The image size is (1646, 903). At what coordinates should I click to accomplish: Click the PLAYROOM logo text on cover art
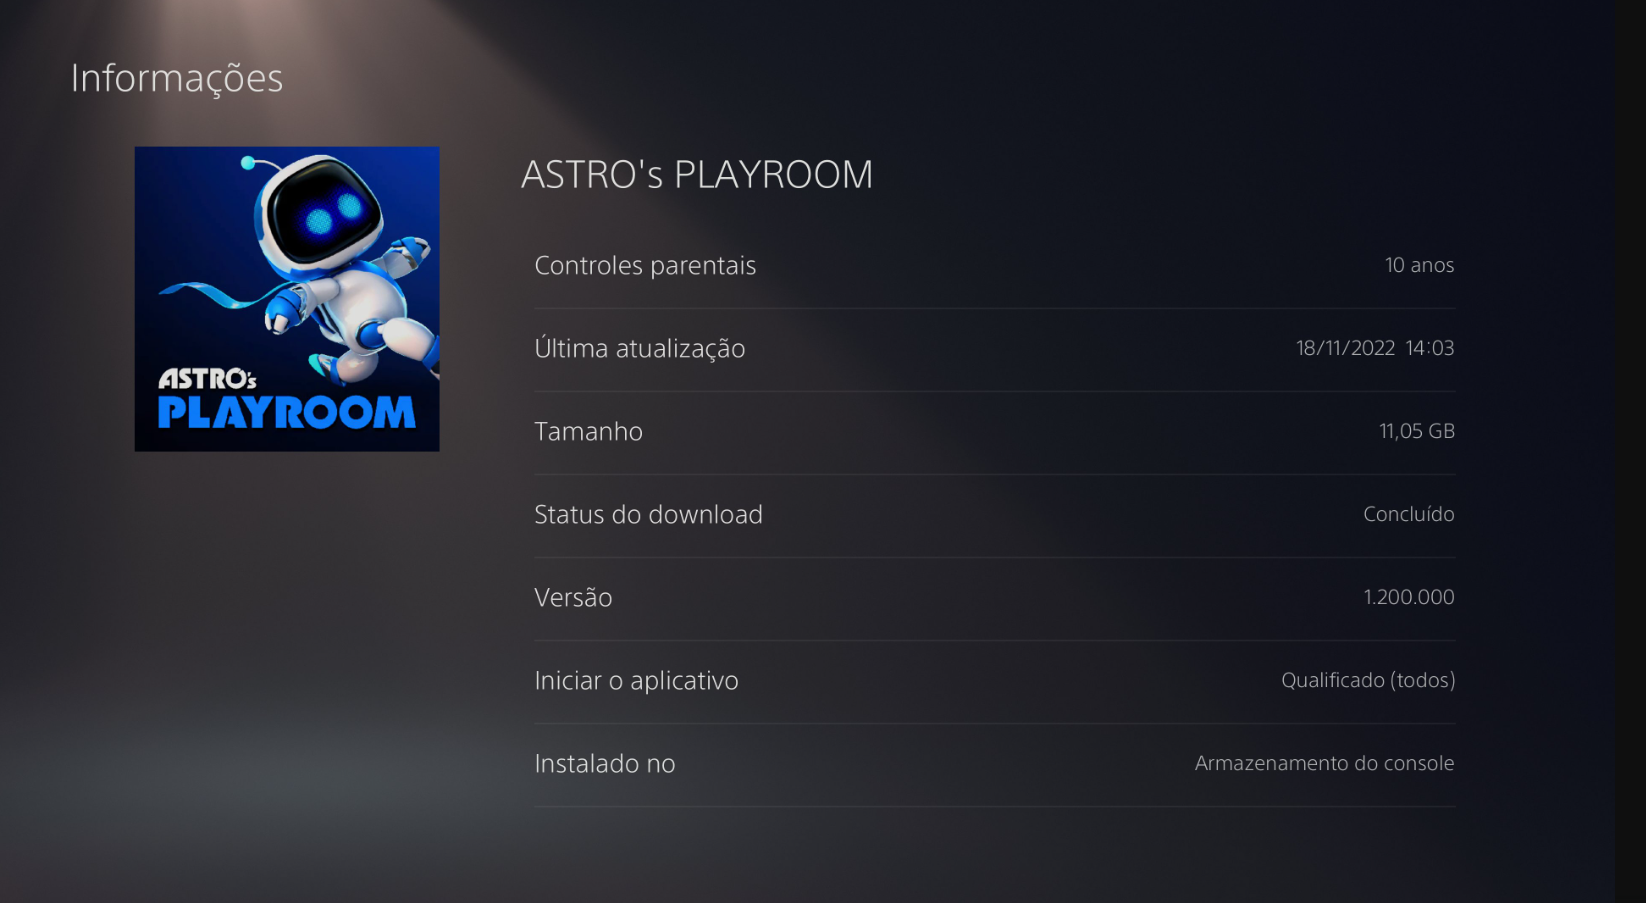tap(286, 412)
